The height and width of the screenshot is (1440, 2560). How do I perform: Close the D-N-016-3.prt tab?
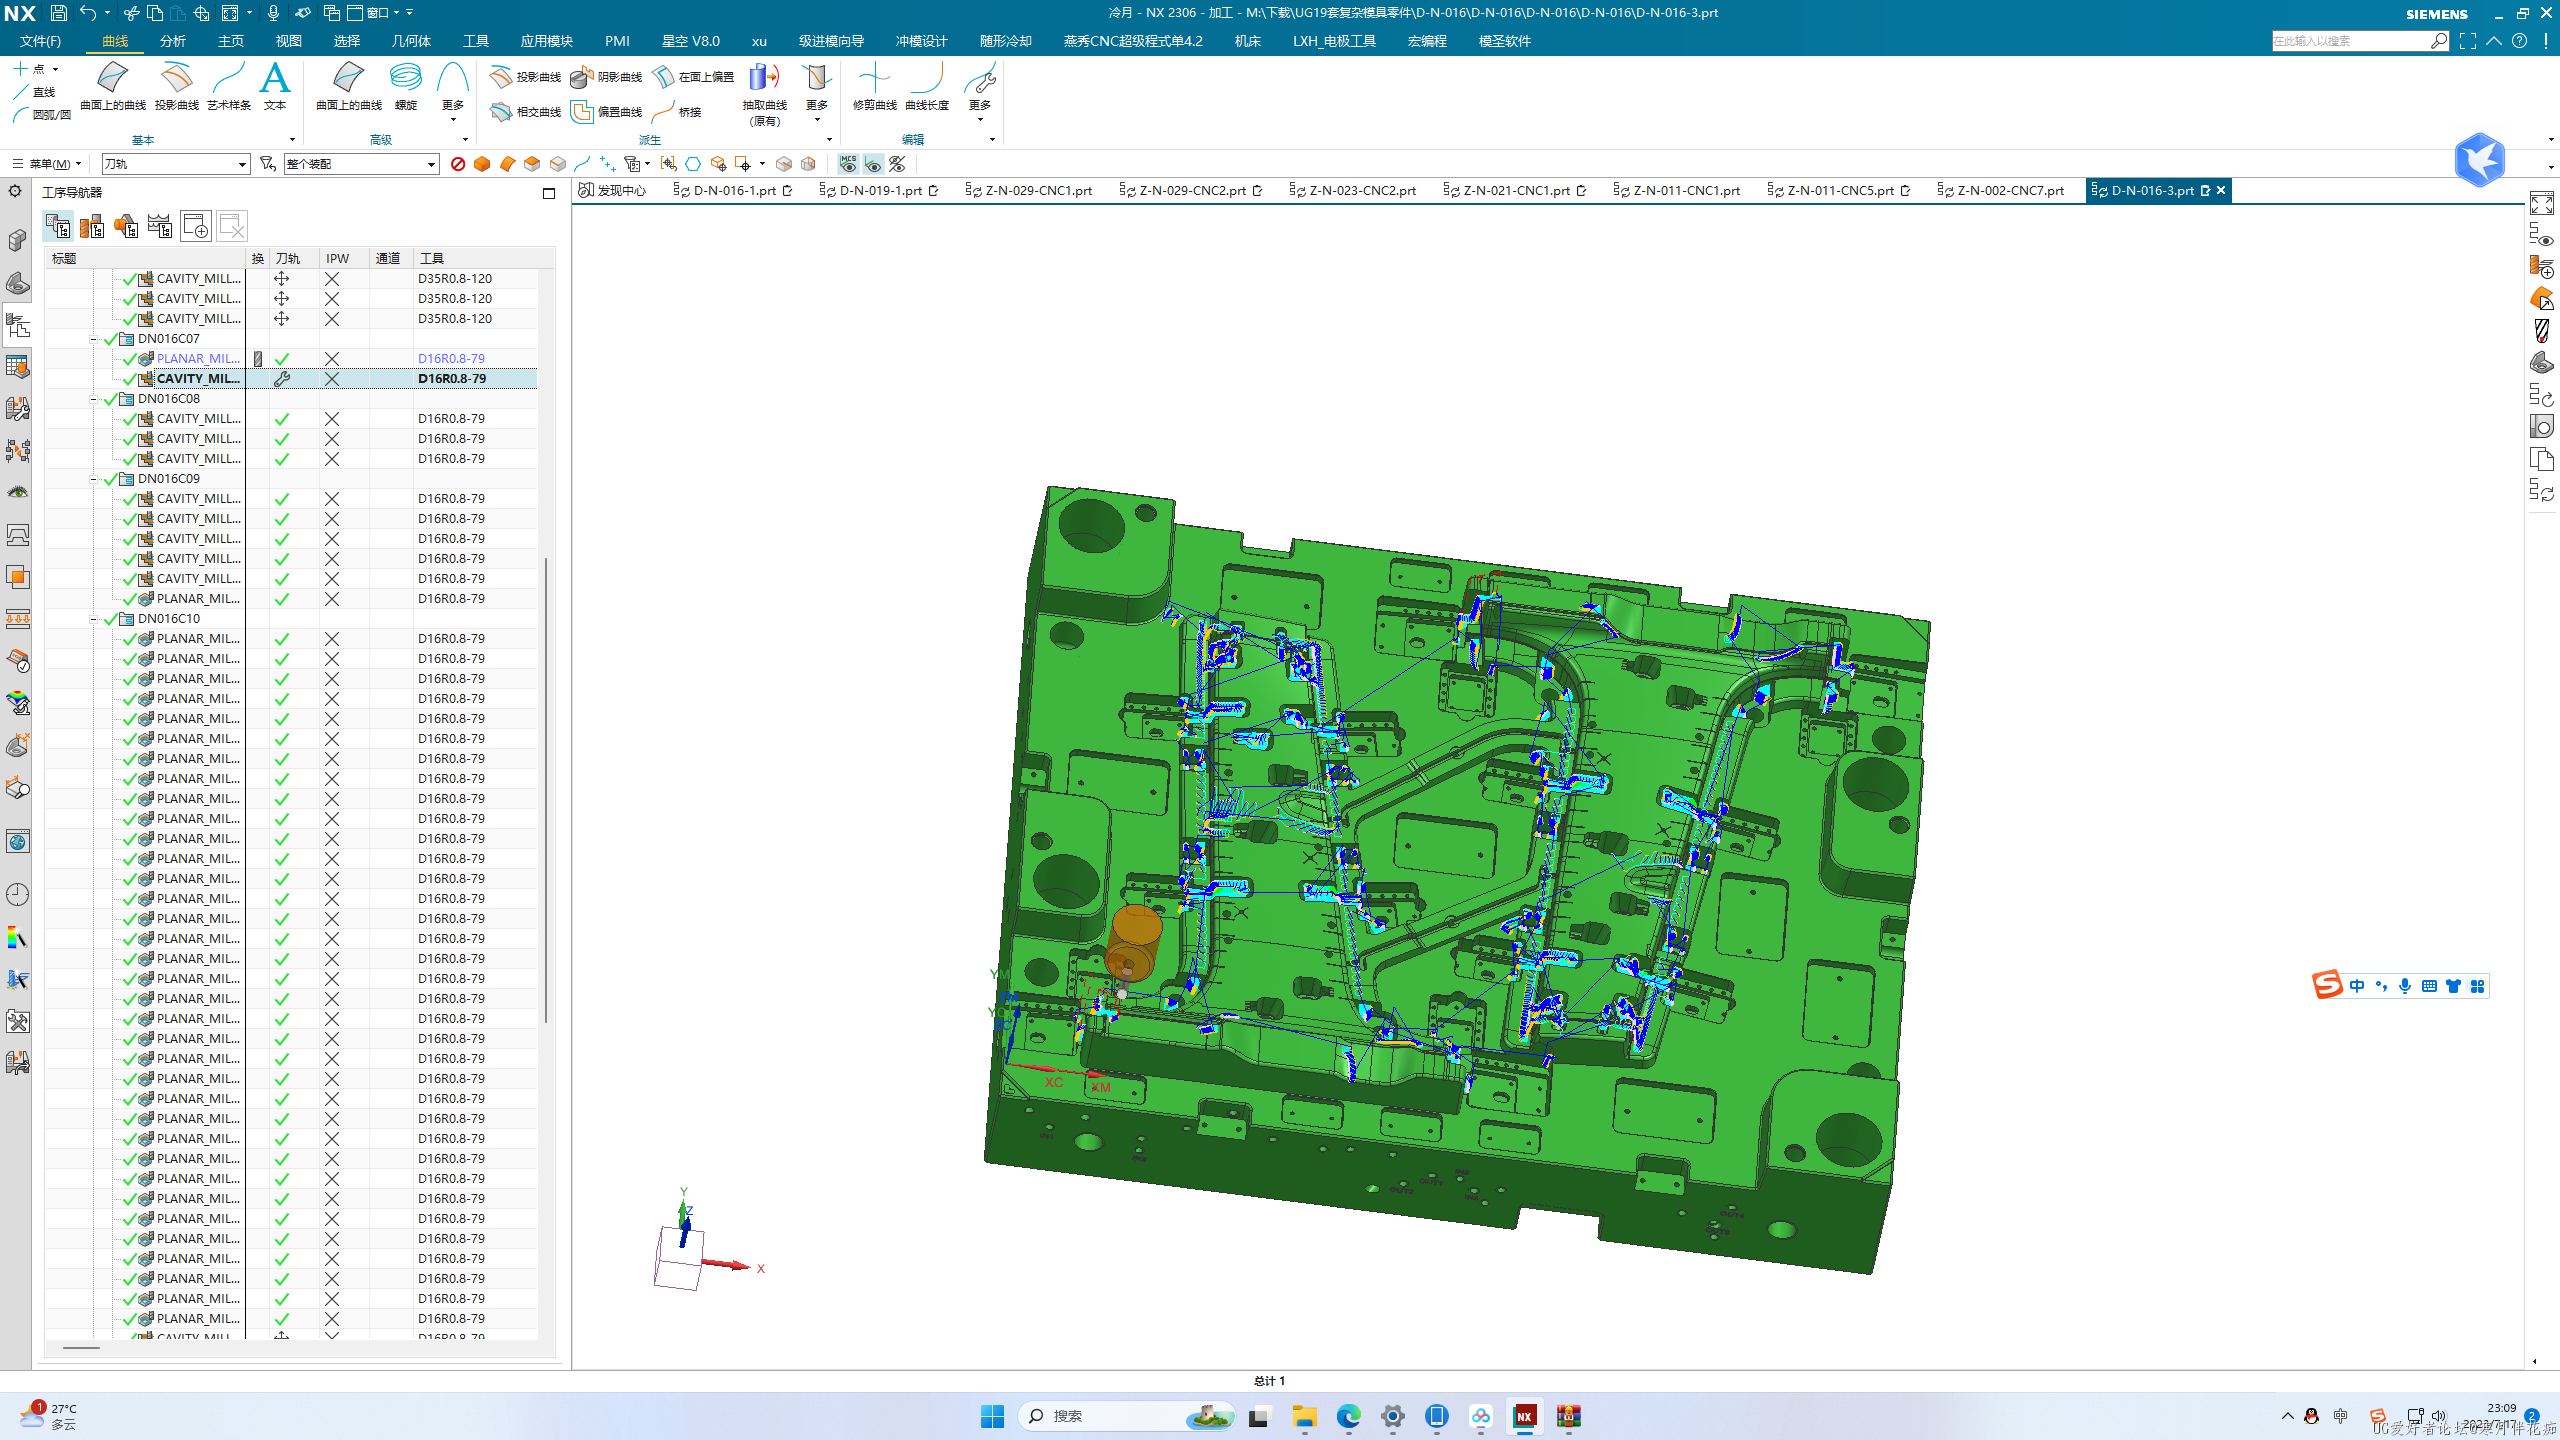pyautogui.click(x=2221, y=190)
